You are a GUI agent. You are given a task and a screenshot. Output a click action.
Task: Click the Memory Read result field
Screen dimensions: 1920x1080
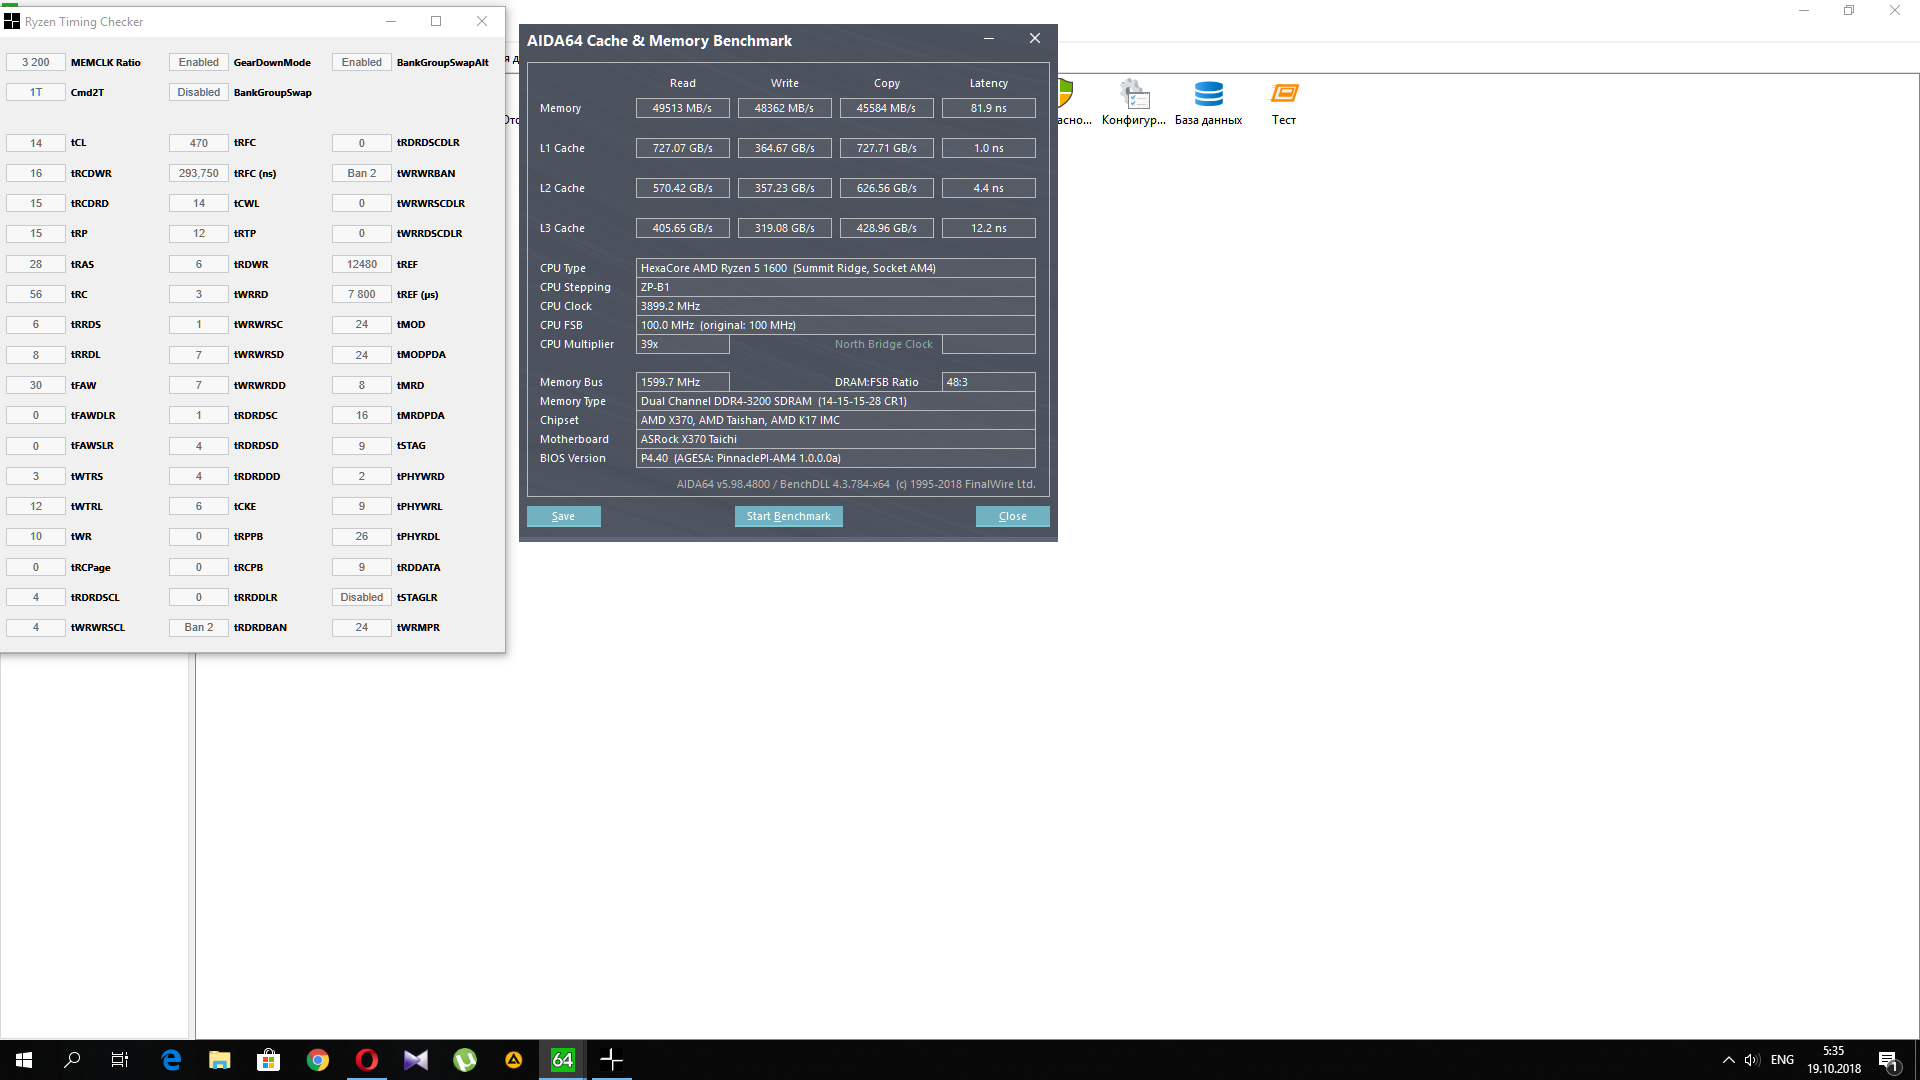pyautogui.click(x=682, y=108)
